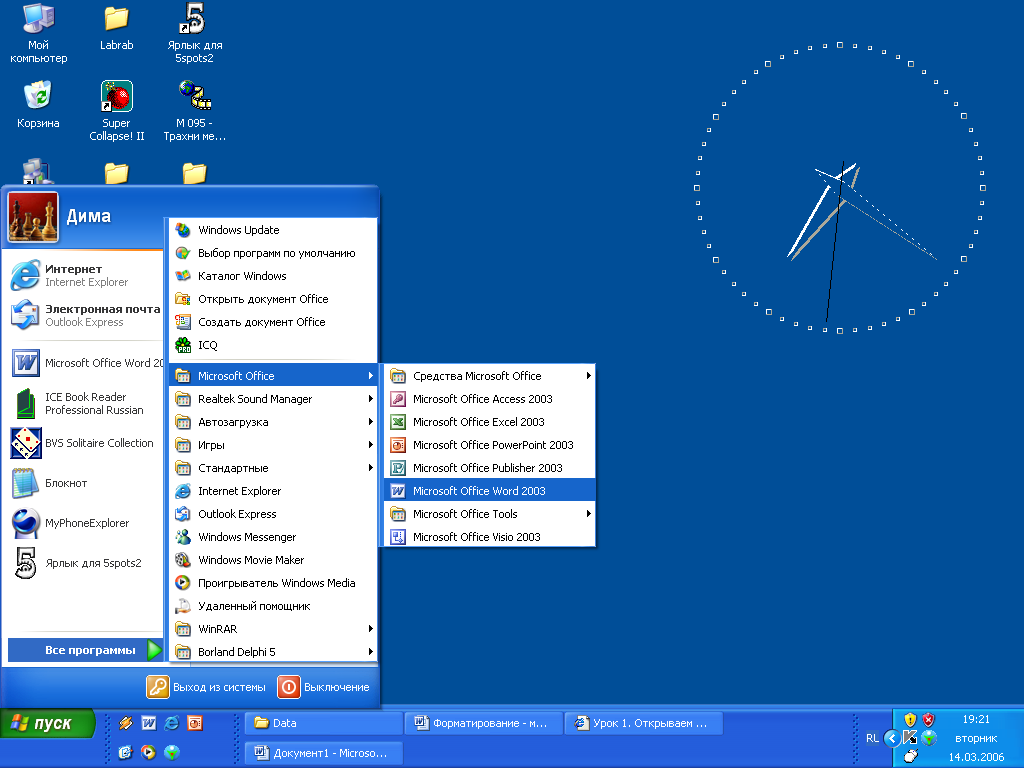Click Выключение (shut down) button
The image size is (1024, 768).
point(324,687)
